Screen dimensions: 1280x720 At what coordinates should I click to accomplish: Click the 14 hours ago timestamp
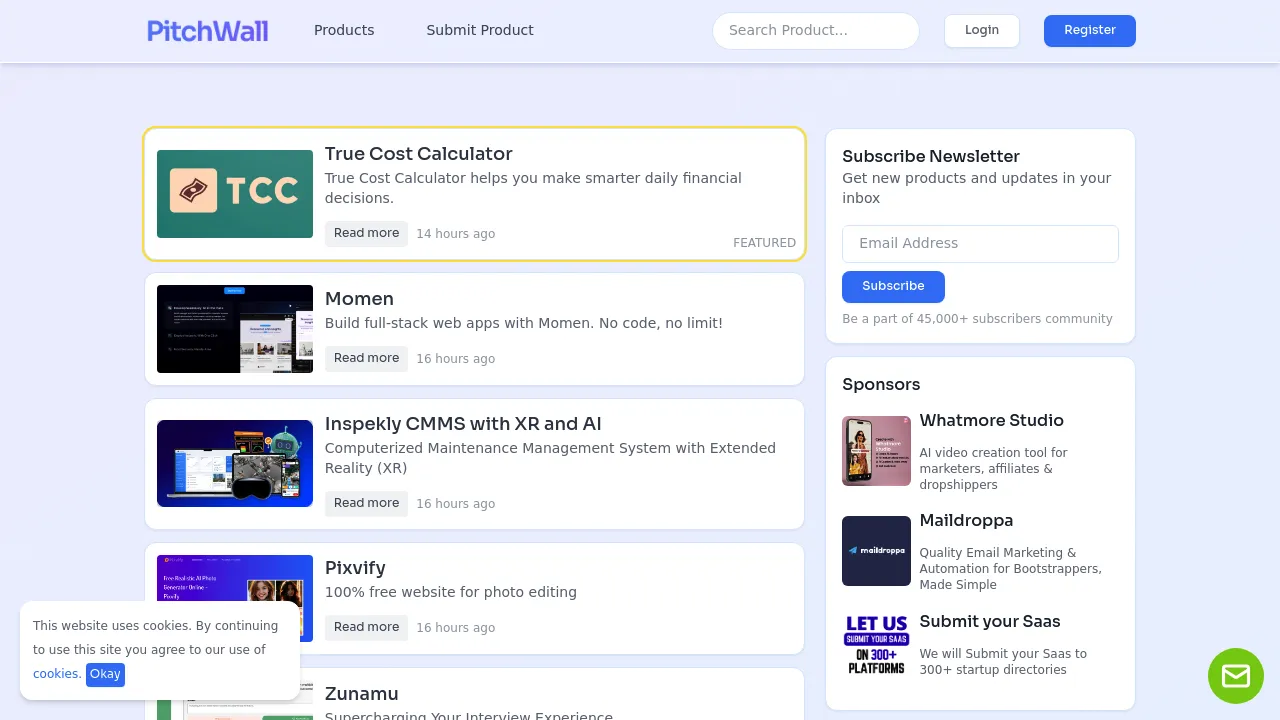(455, 234)
